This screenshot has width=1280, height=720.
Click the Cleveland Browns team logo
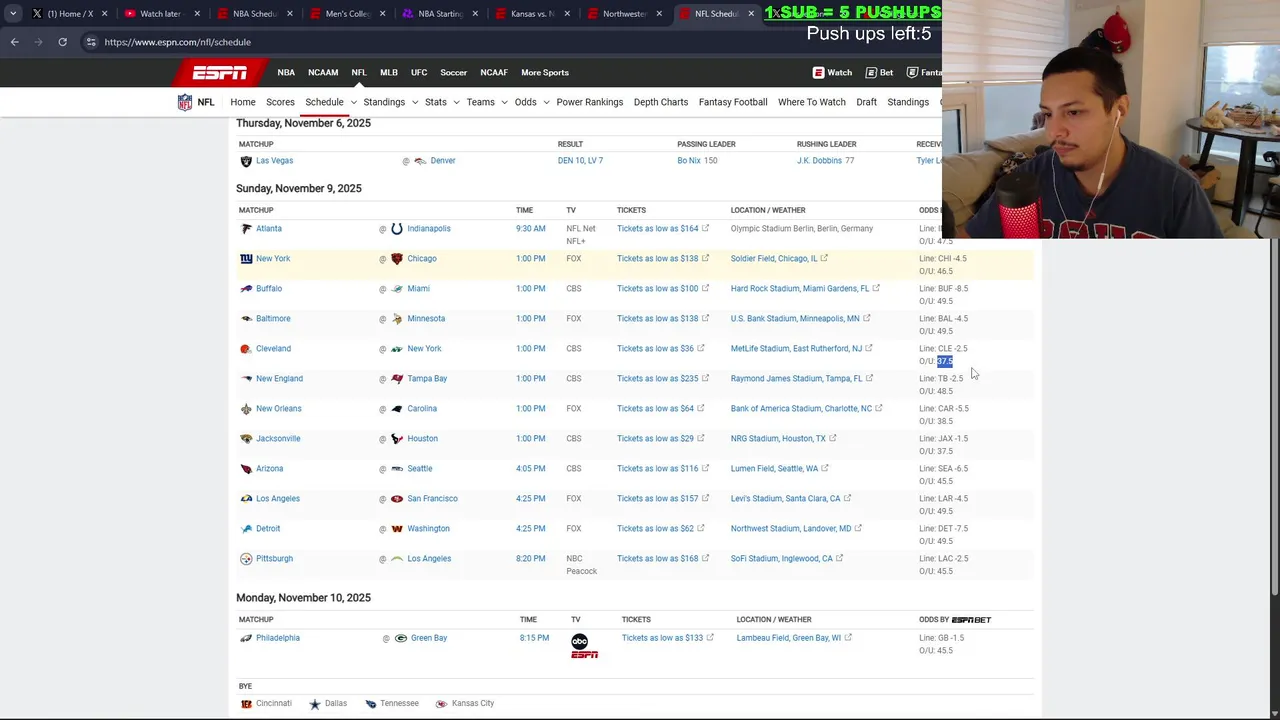pos(246,349)
